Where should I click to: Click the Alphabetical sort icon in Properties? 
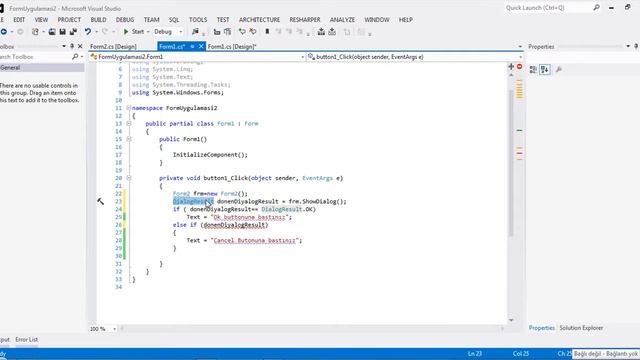(x=545, y=69)
